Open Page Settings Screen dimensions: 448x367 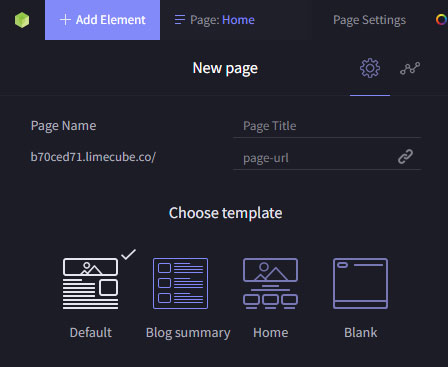pos(369,20)
